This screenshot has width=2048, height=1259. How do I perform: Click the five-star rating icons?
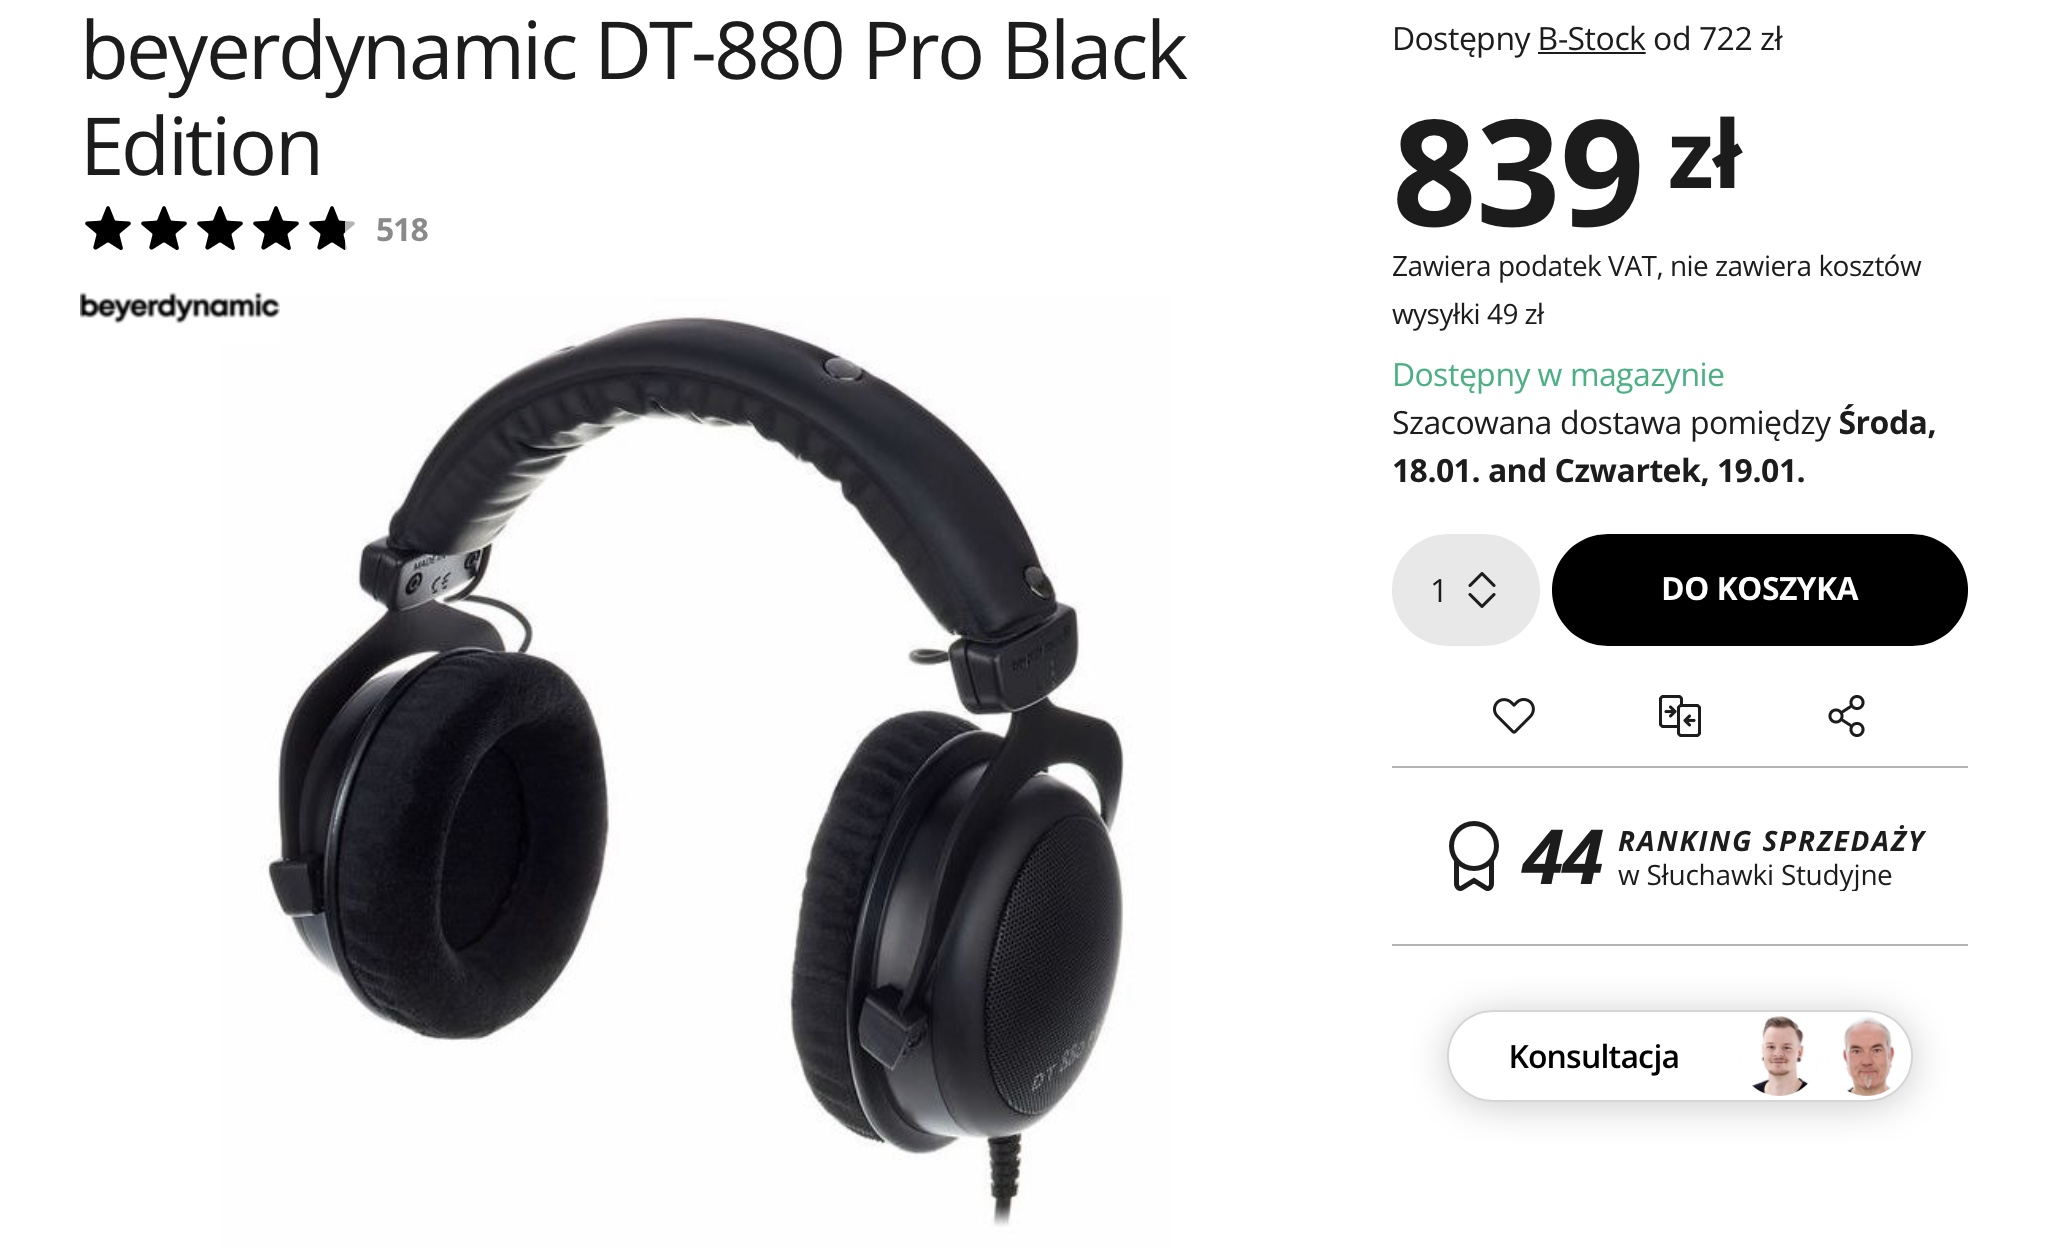tap(219, 230)
